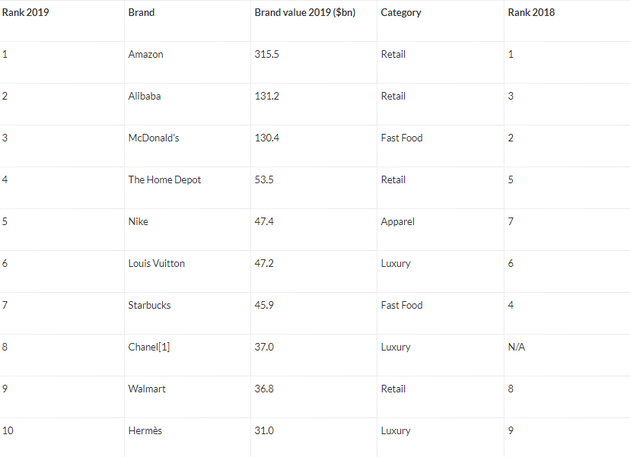
Task: Click the Rank 2019 column header
Action: pyautogui.click(x=25, y=13)
